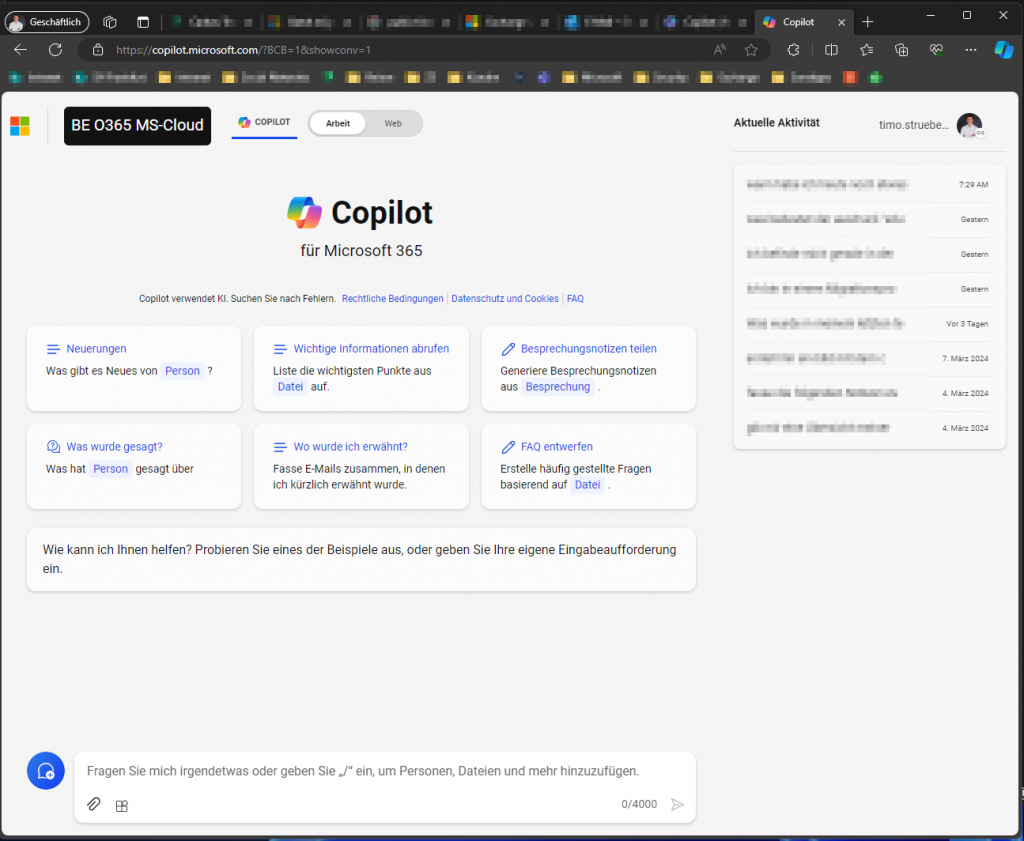Image resolution: width=1024 pixels, height=841 pixels.
Task: Select the Arbeit toggle option
Action: coord(338,123)
